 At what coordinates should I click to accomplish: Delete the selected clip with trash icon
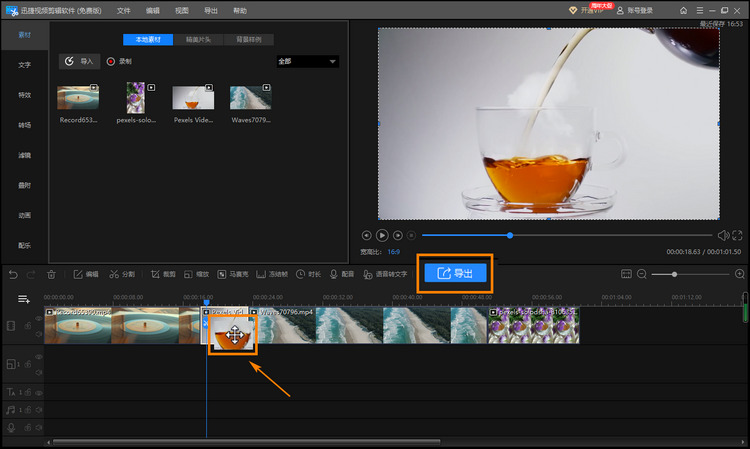(51, 274)
